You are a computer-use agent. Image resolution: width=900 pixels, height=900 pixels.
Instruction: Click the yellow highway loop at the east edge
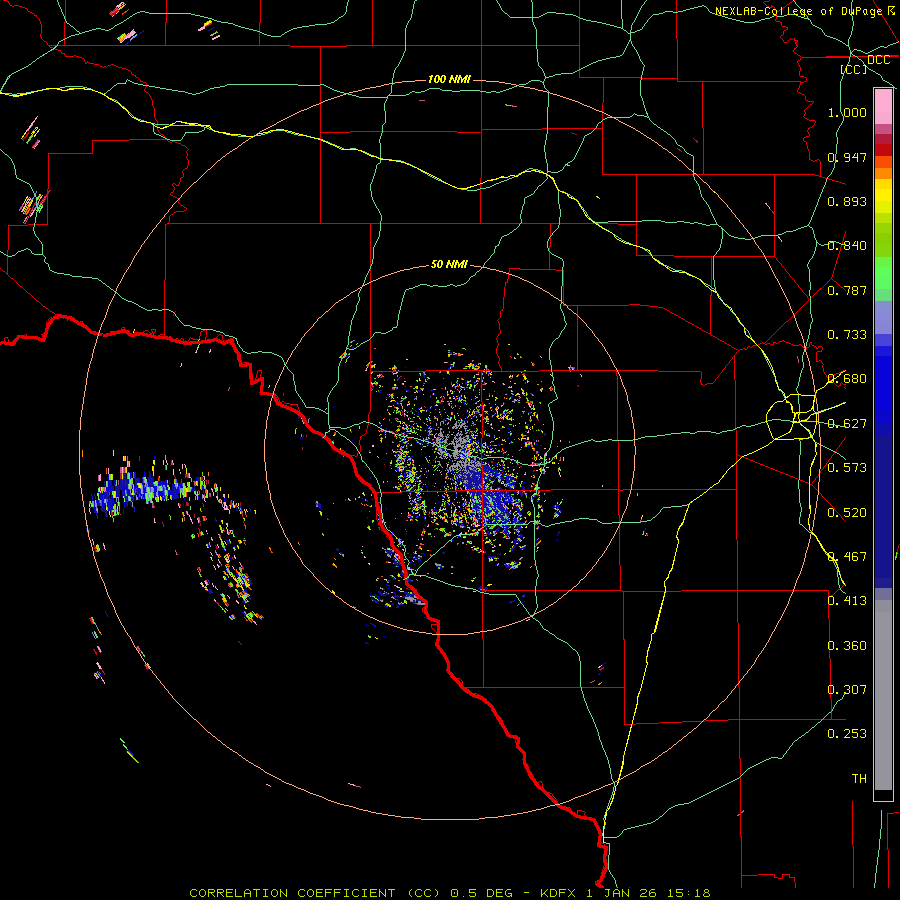[x=792, y=416]
